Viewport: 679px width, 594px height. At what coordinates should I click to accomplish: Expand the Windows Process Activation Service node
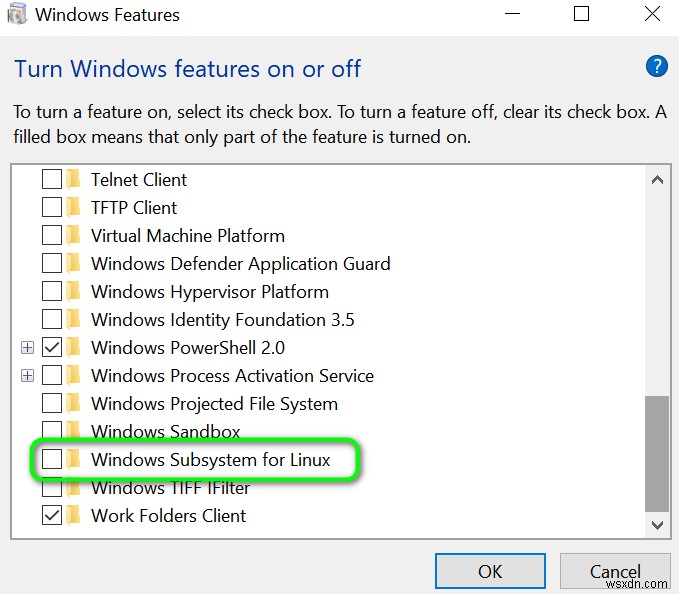[27, 376]
